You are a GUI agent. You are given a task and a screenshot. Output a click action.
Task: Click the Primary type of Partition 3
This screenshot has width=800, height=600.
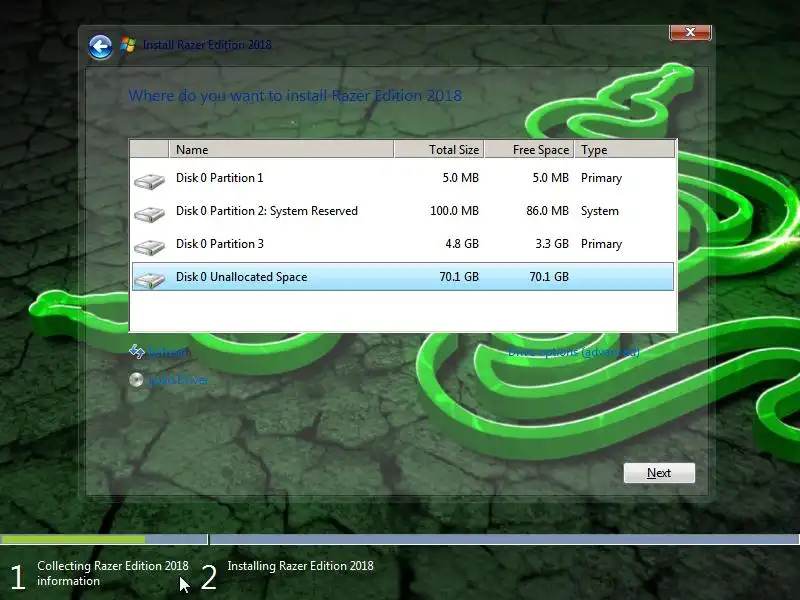pyautogui.click(x=601, y=244)
